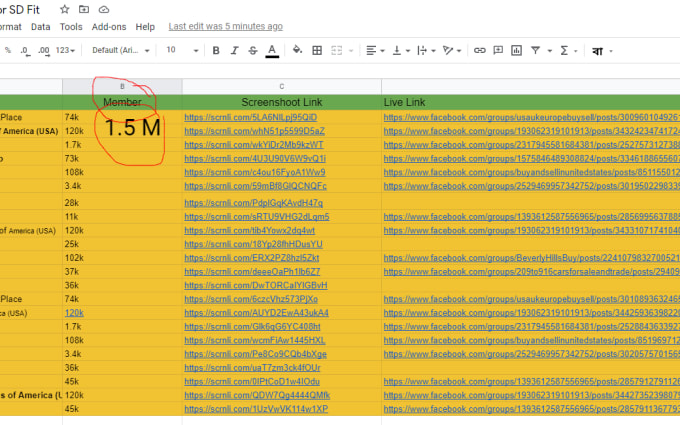Open horizontal align dropdown

click(375, 51)
